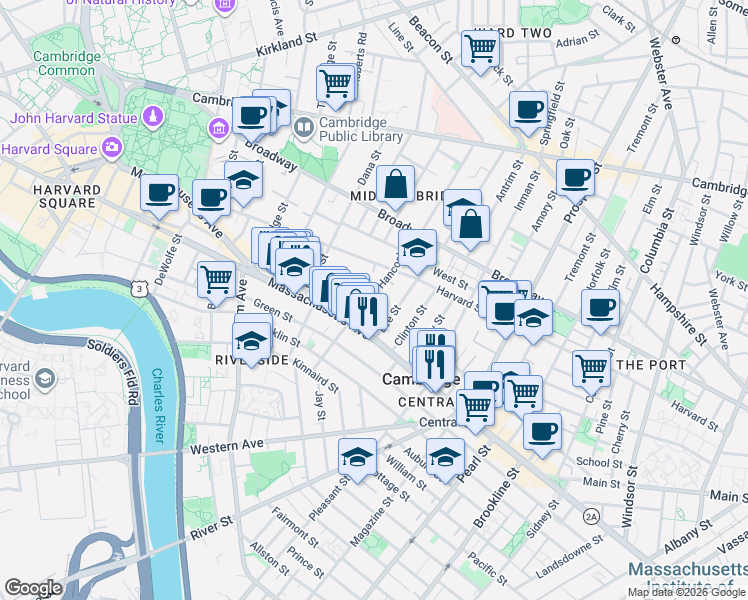Click the 'HARVARD SQUARE' neighborhood label

pos(67,197)
